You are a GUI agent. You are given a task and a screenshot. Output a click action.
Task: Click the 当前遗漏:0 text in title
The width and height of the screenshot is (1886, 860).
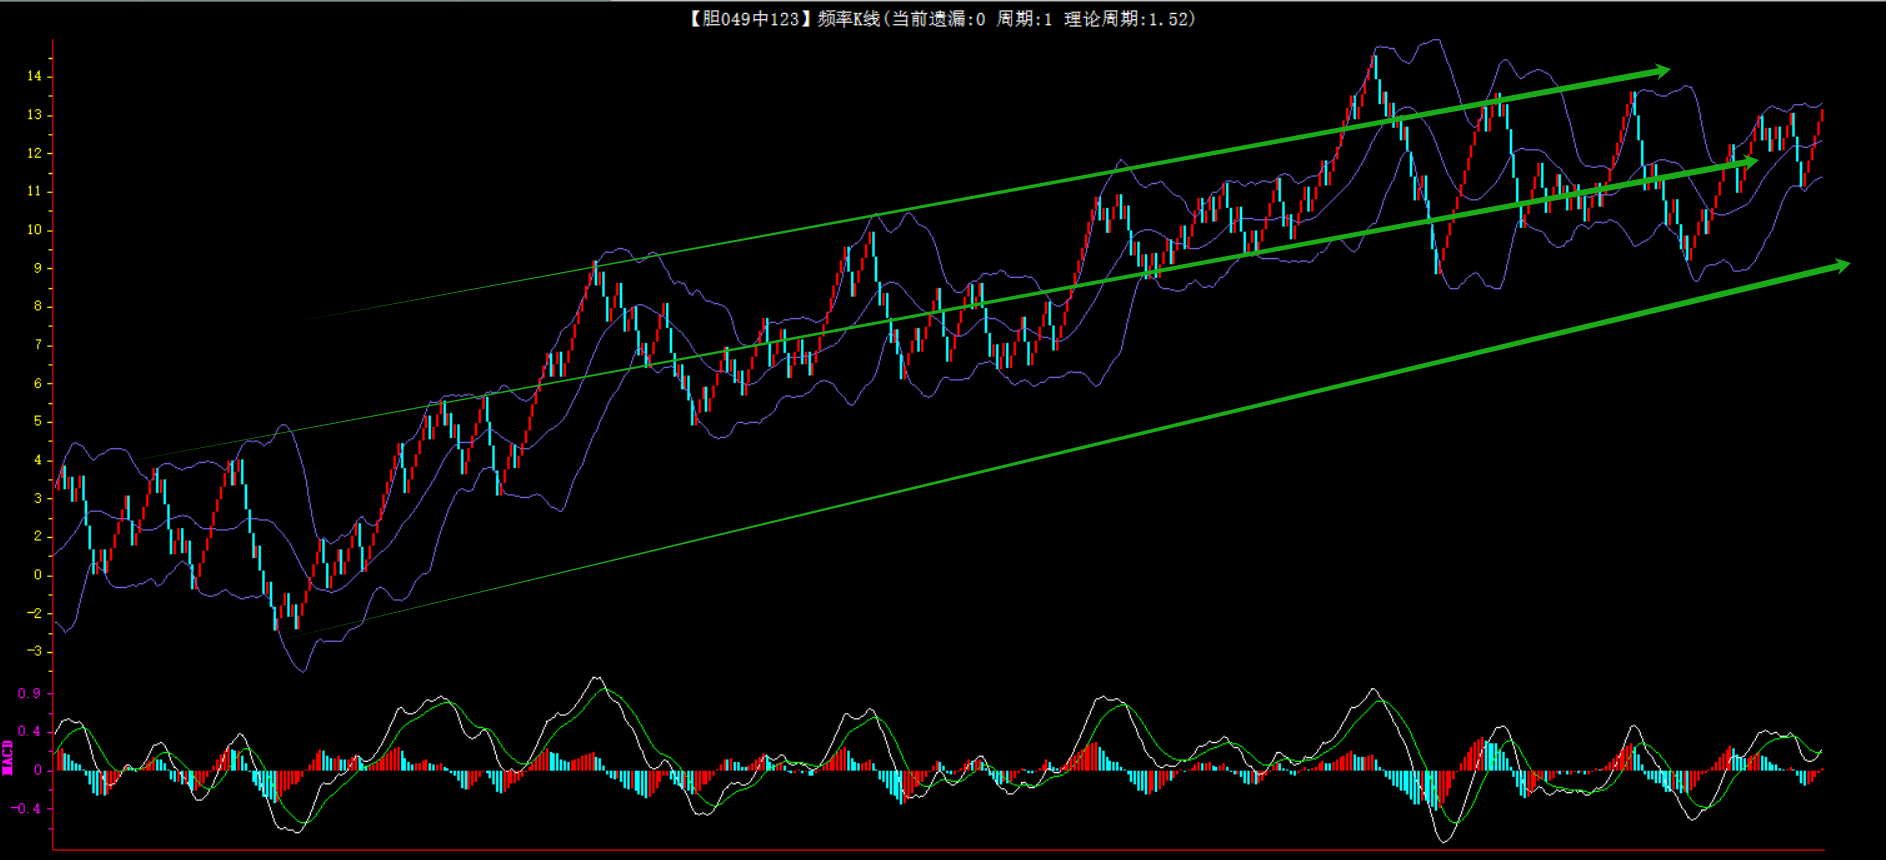click(x=938, y=19)
